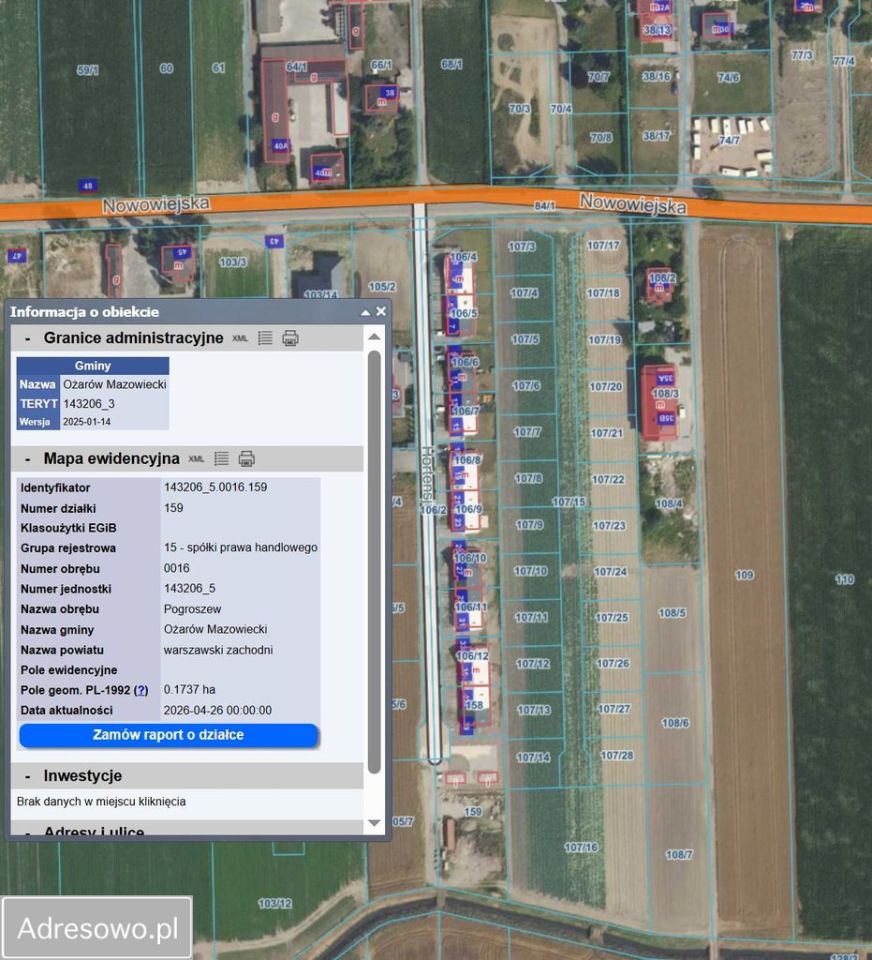872x960 pixels.
Task: Click parcel 59/1 on the map
Action: (88, 70)
